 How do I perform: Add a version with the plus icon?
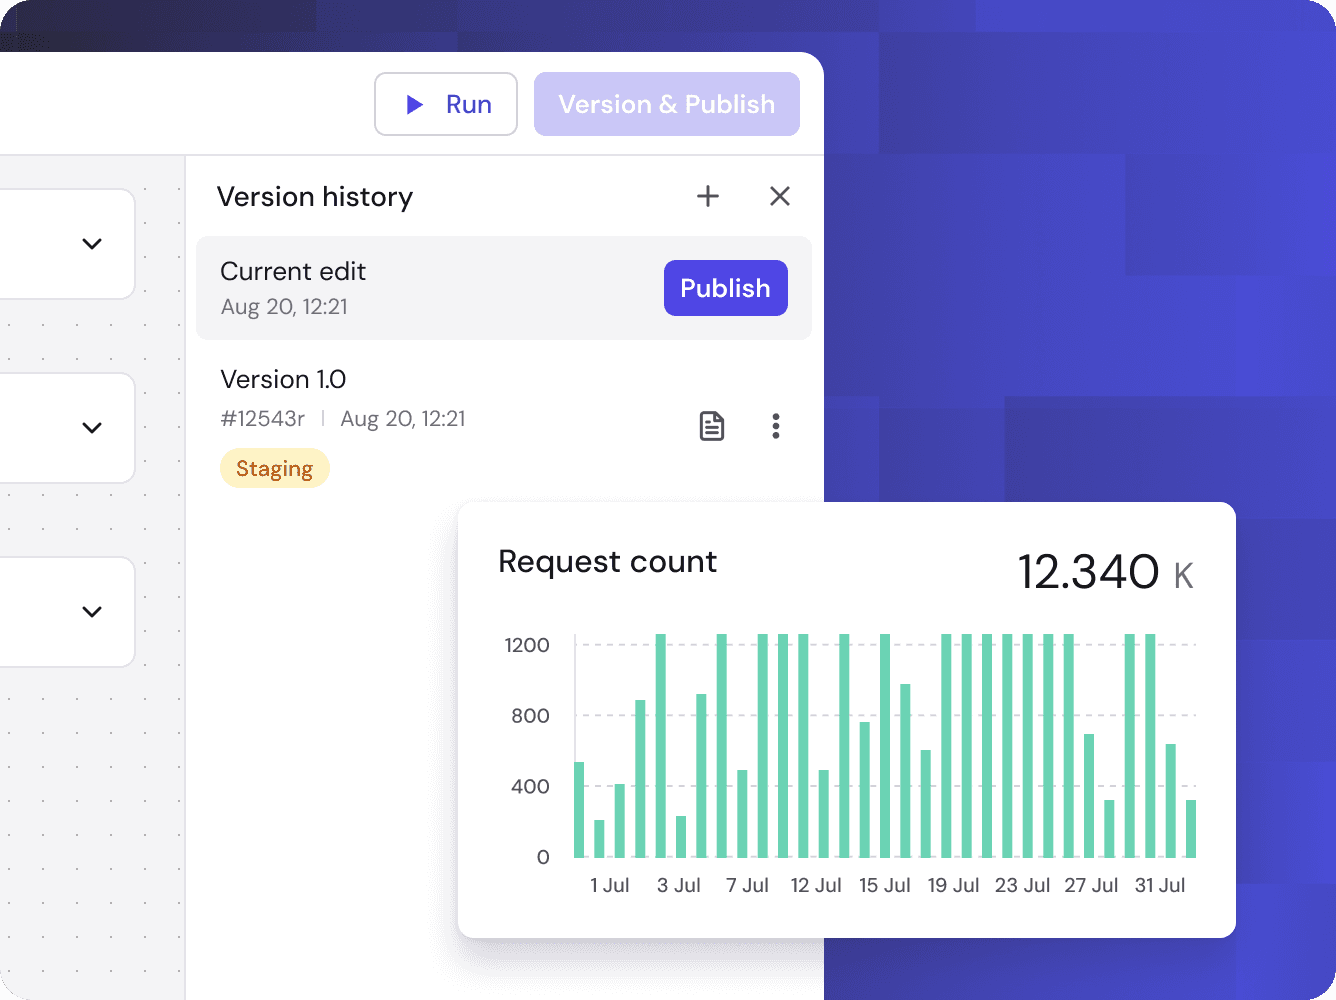(708, 196)
